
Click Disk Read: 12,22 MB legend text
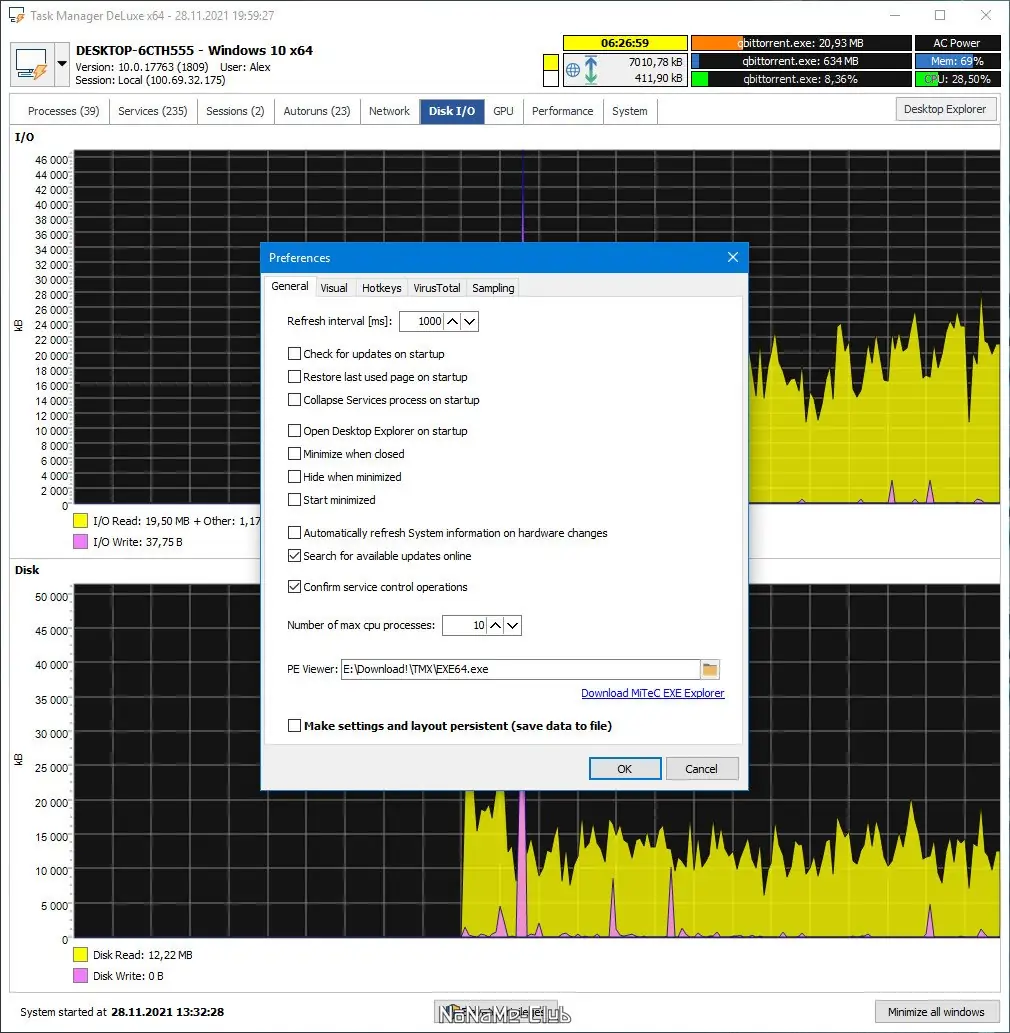click(x=142, y=955)
